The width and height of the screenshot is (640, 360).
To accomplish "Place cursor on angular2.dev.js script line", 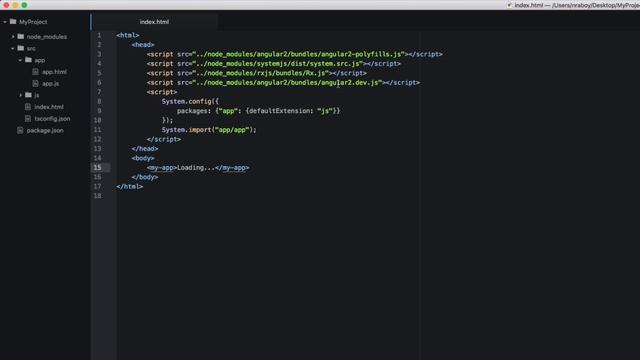I will click(283, 82).
